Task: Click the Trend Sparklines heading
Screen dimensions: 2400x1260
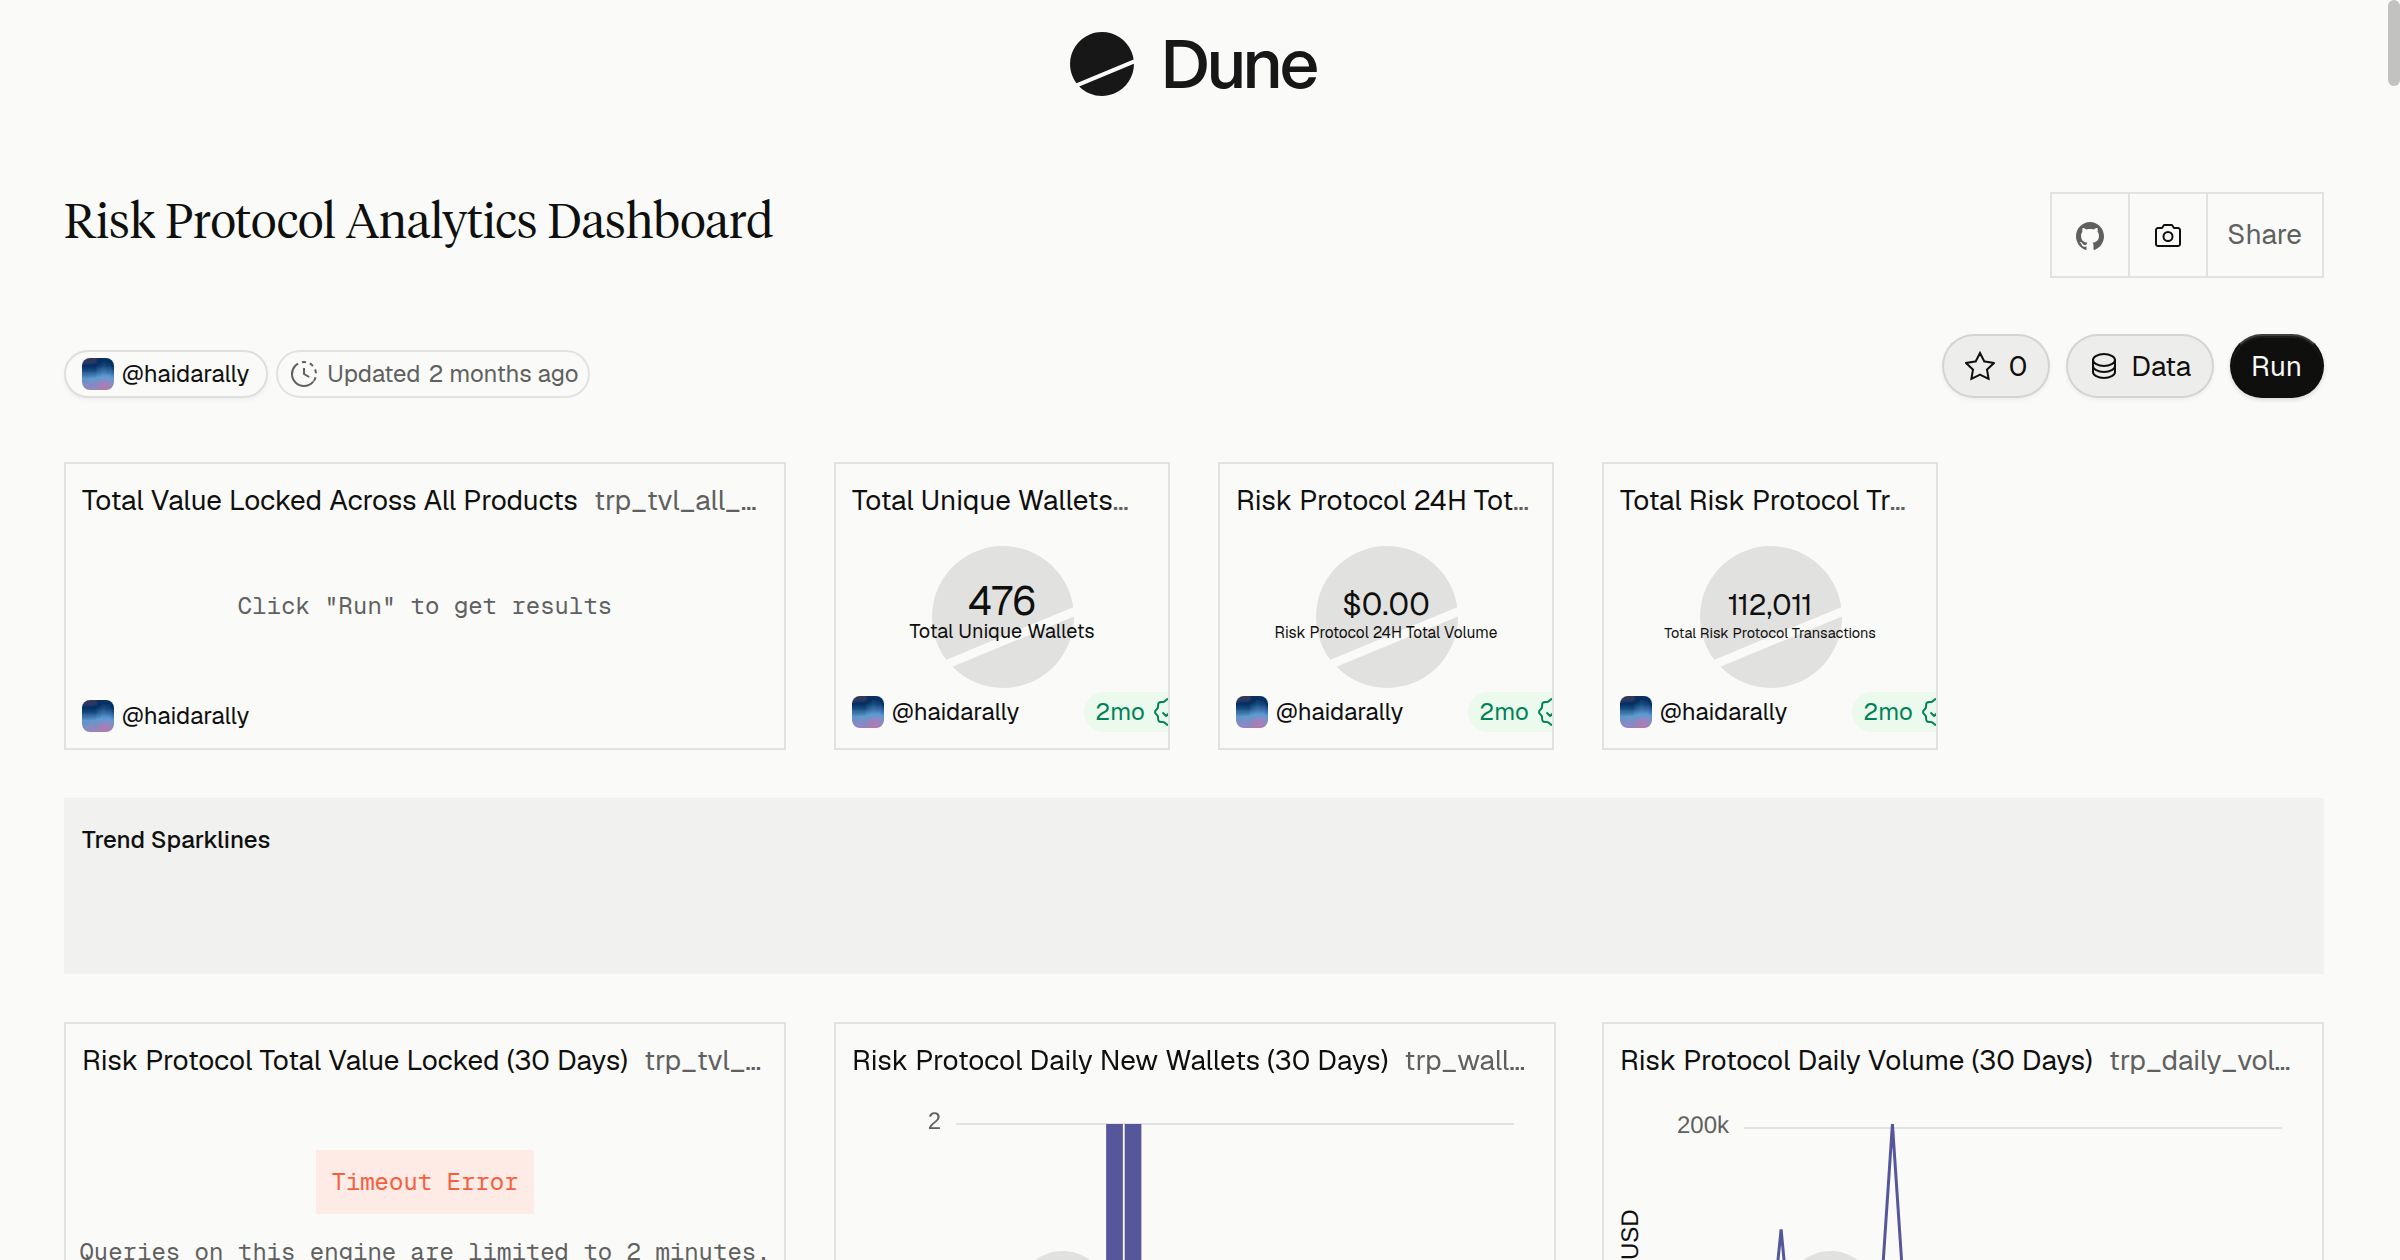Action: (176, 840)
